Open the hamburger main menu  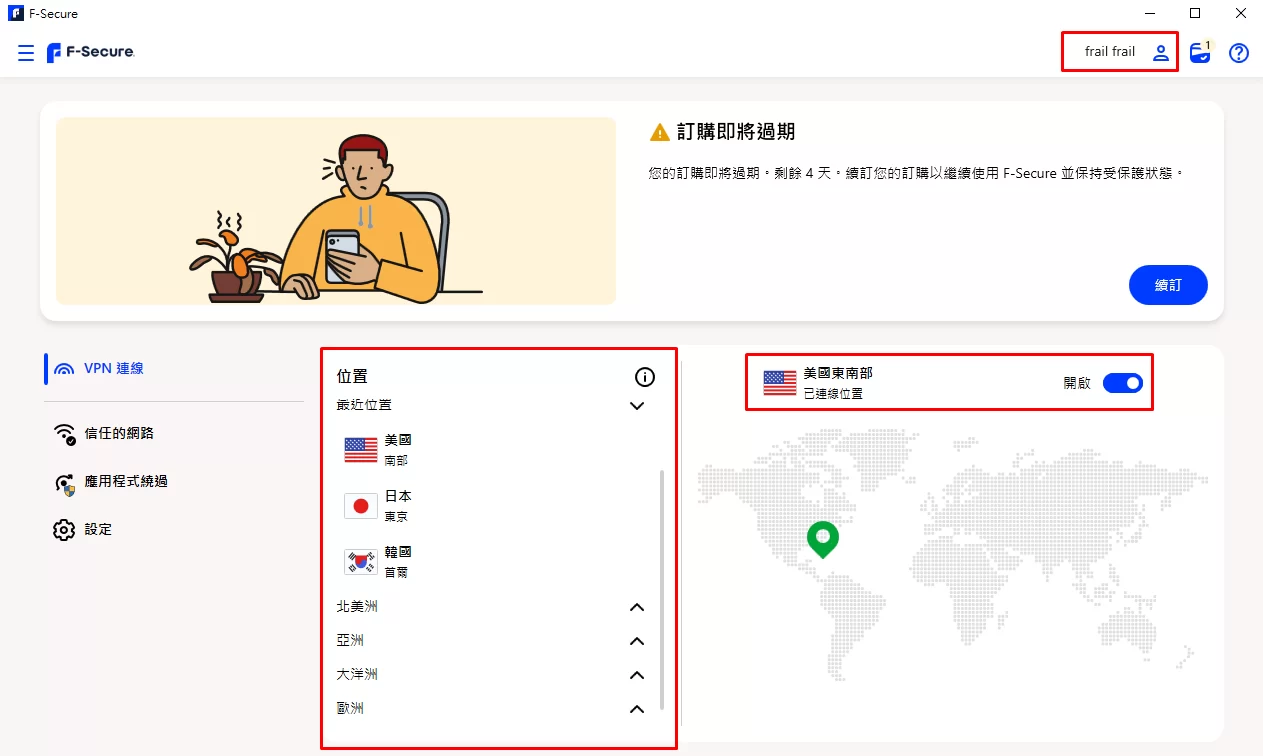pyautogui.click(x=26, y=53)
